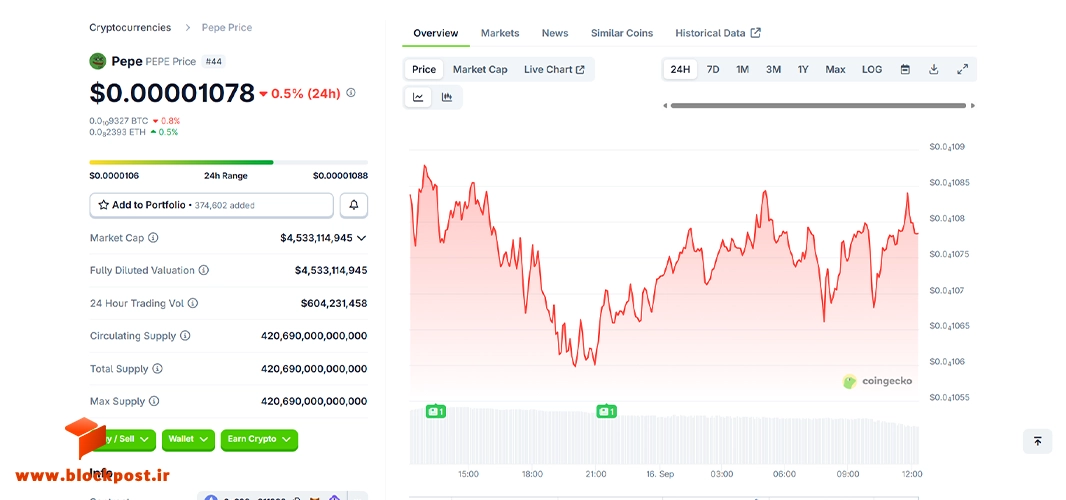The height and width of the screenshot is (500, 1066).
Task: Open Market Cap info tooltip icon
Action: click(x=153, y=238)
